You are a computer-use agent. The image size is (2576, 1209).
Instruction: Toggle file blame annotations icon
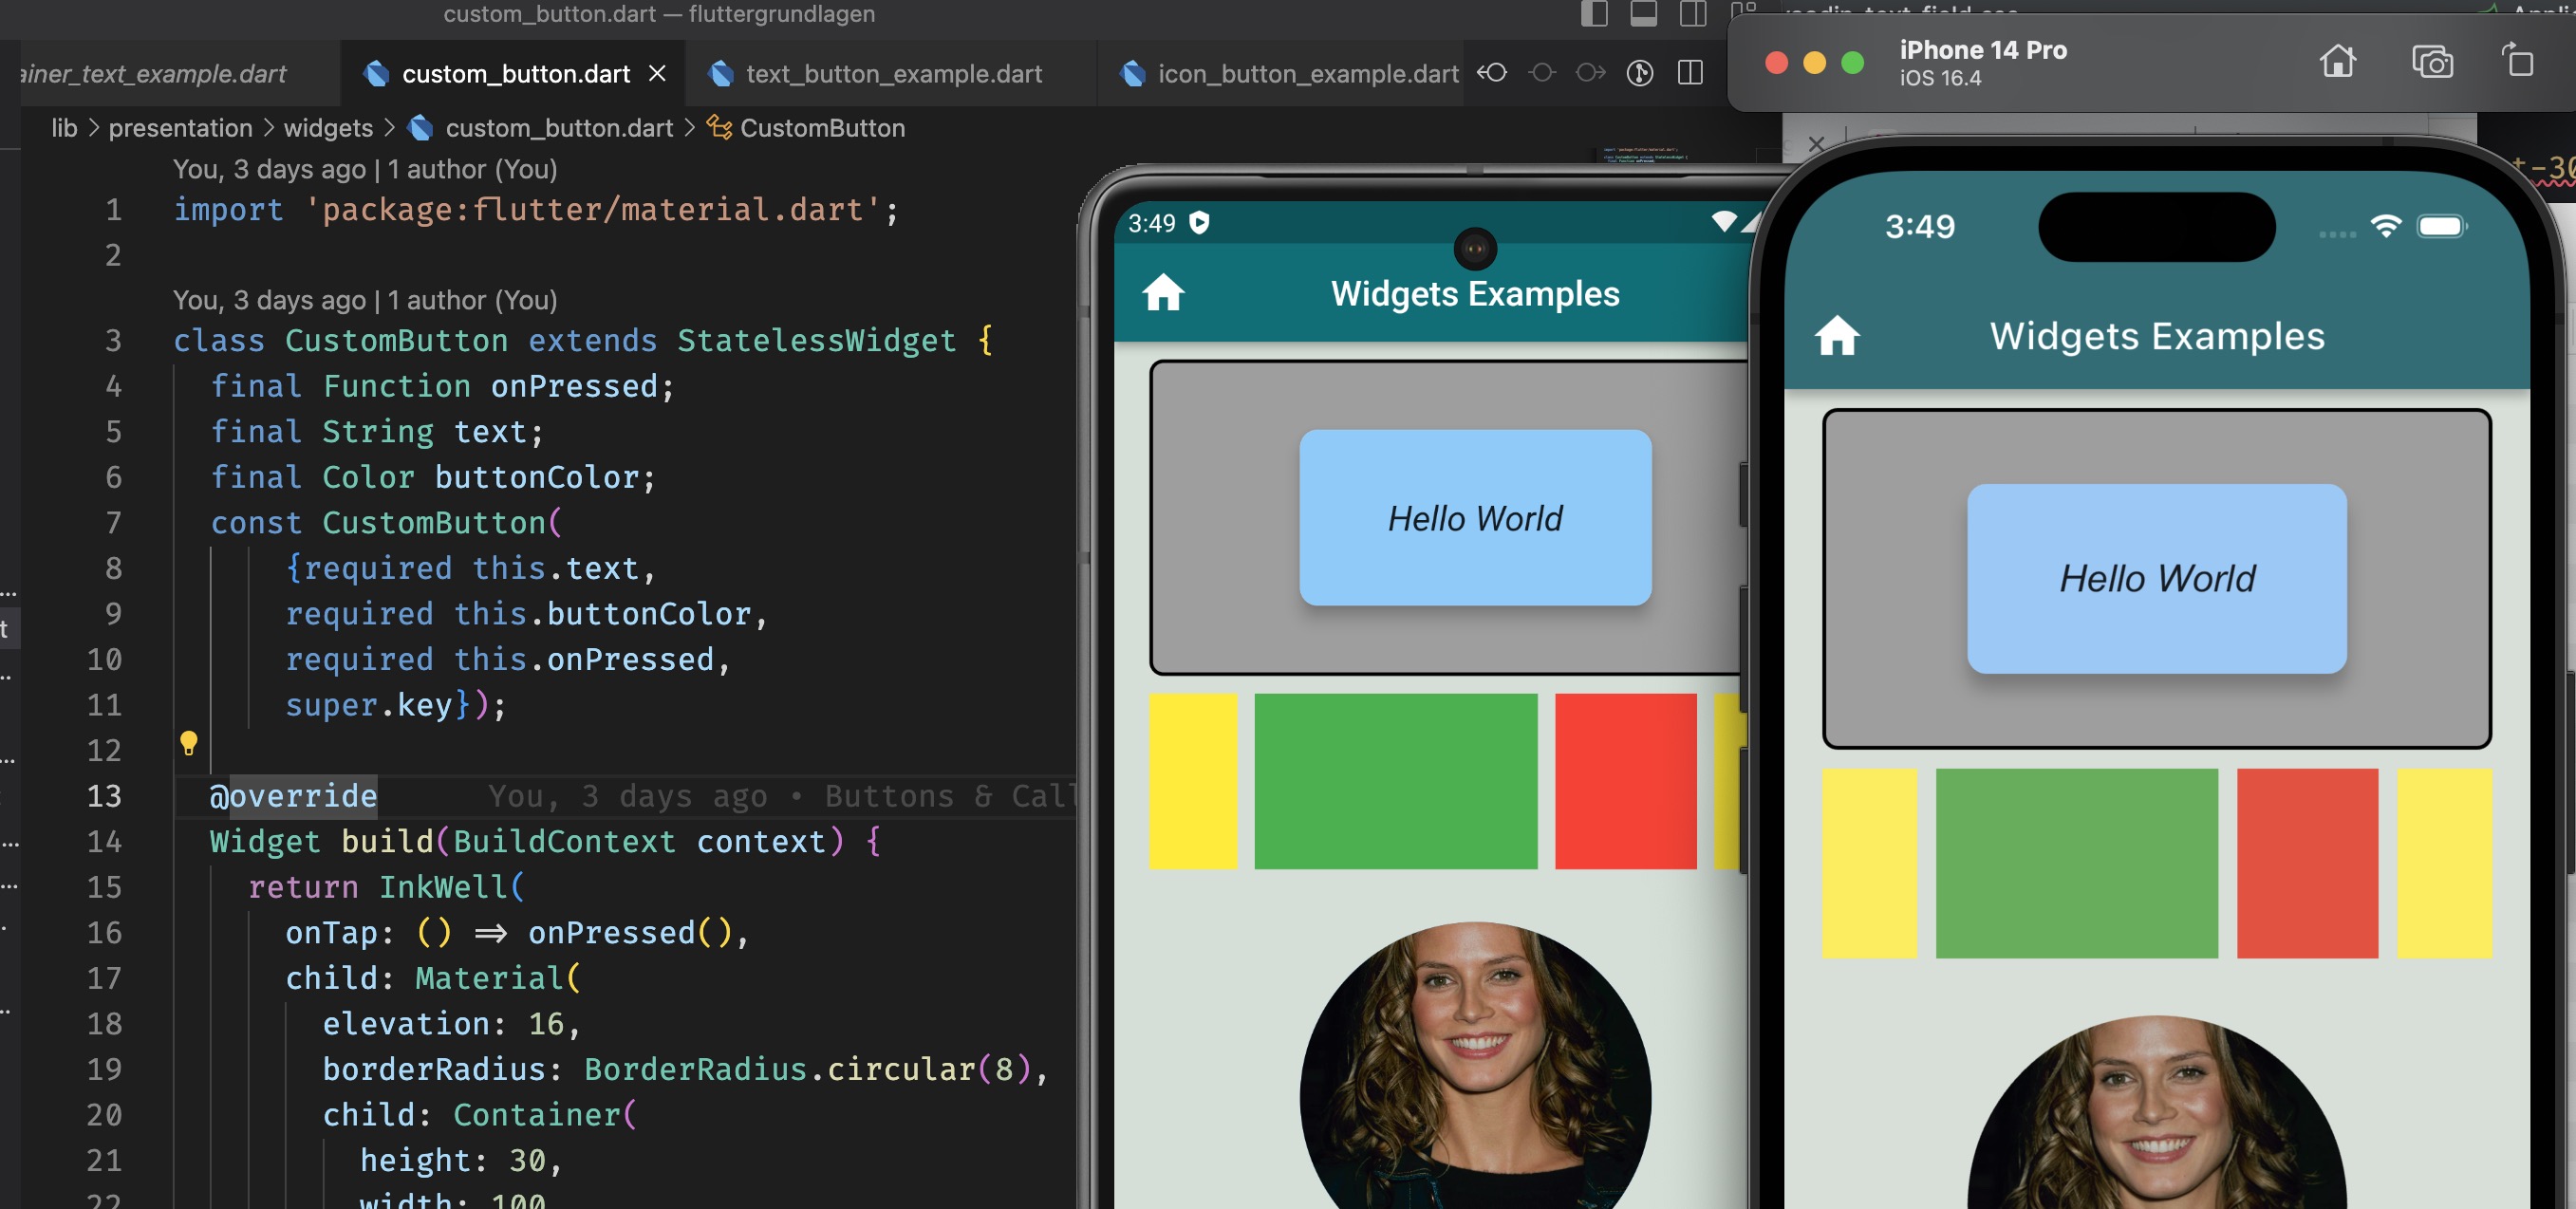pyautogui.click(x=1640, y=72)
